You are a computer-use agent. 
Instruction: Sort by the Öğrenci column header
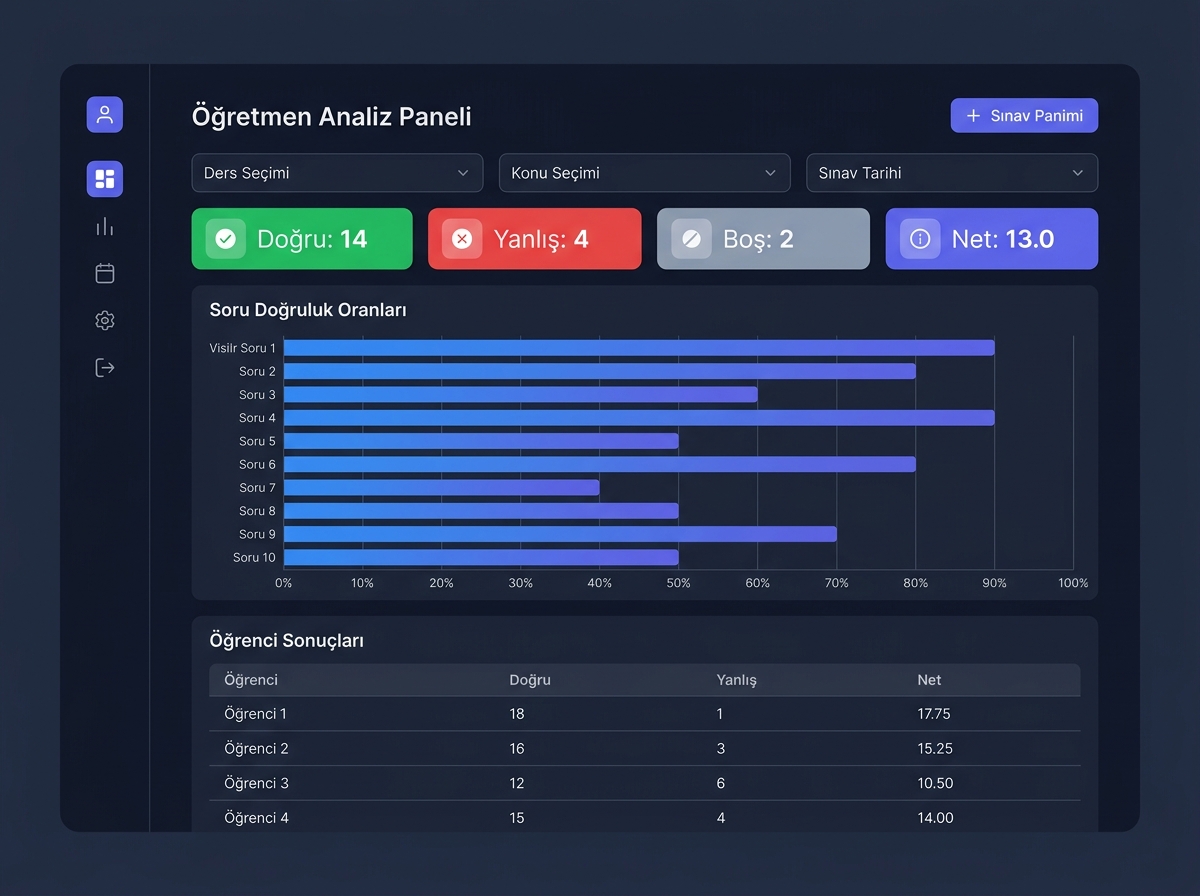pyautogui.click(x=251, y=680)
